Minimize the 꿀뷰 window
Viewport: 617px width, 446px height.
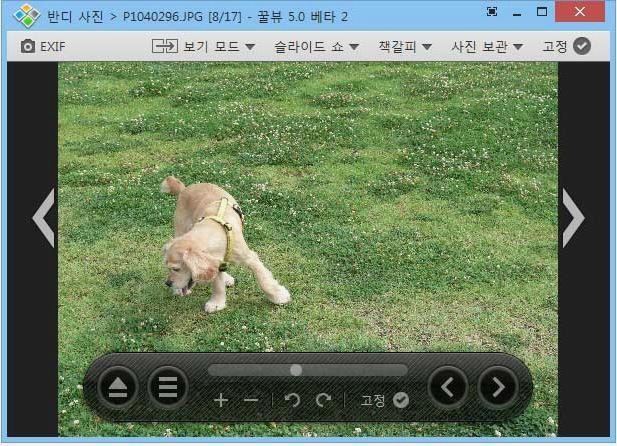click(x=517, y=15)
